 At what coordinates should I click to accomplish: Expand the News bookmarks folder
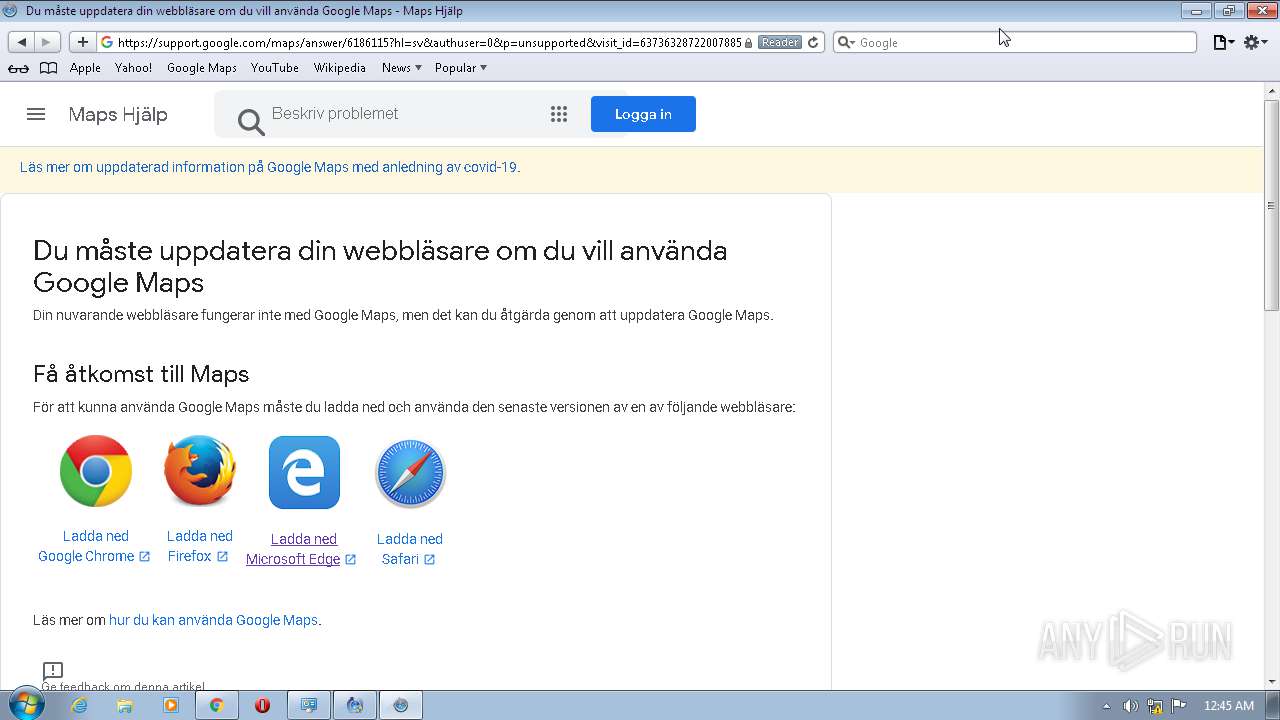pos(401,68)
